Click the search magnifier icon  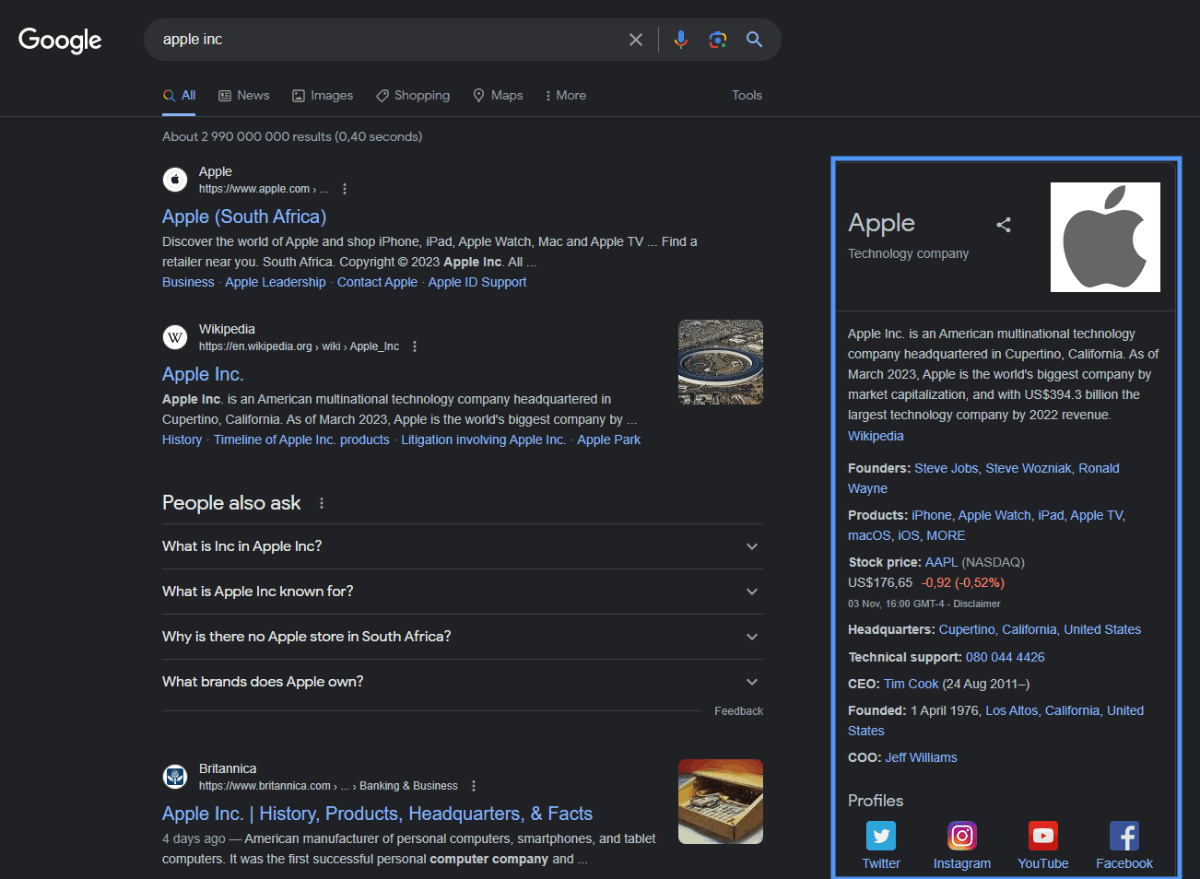click(x=754, y=39)
